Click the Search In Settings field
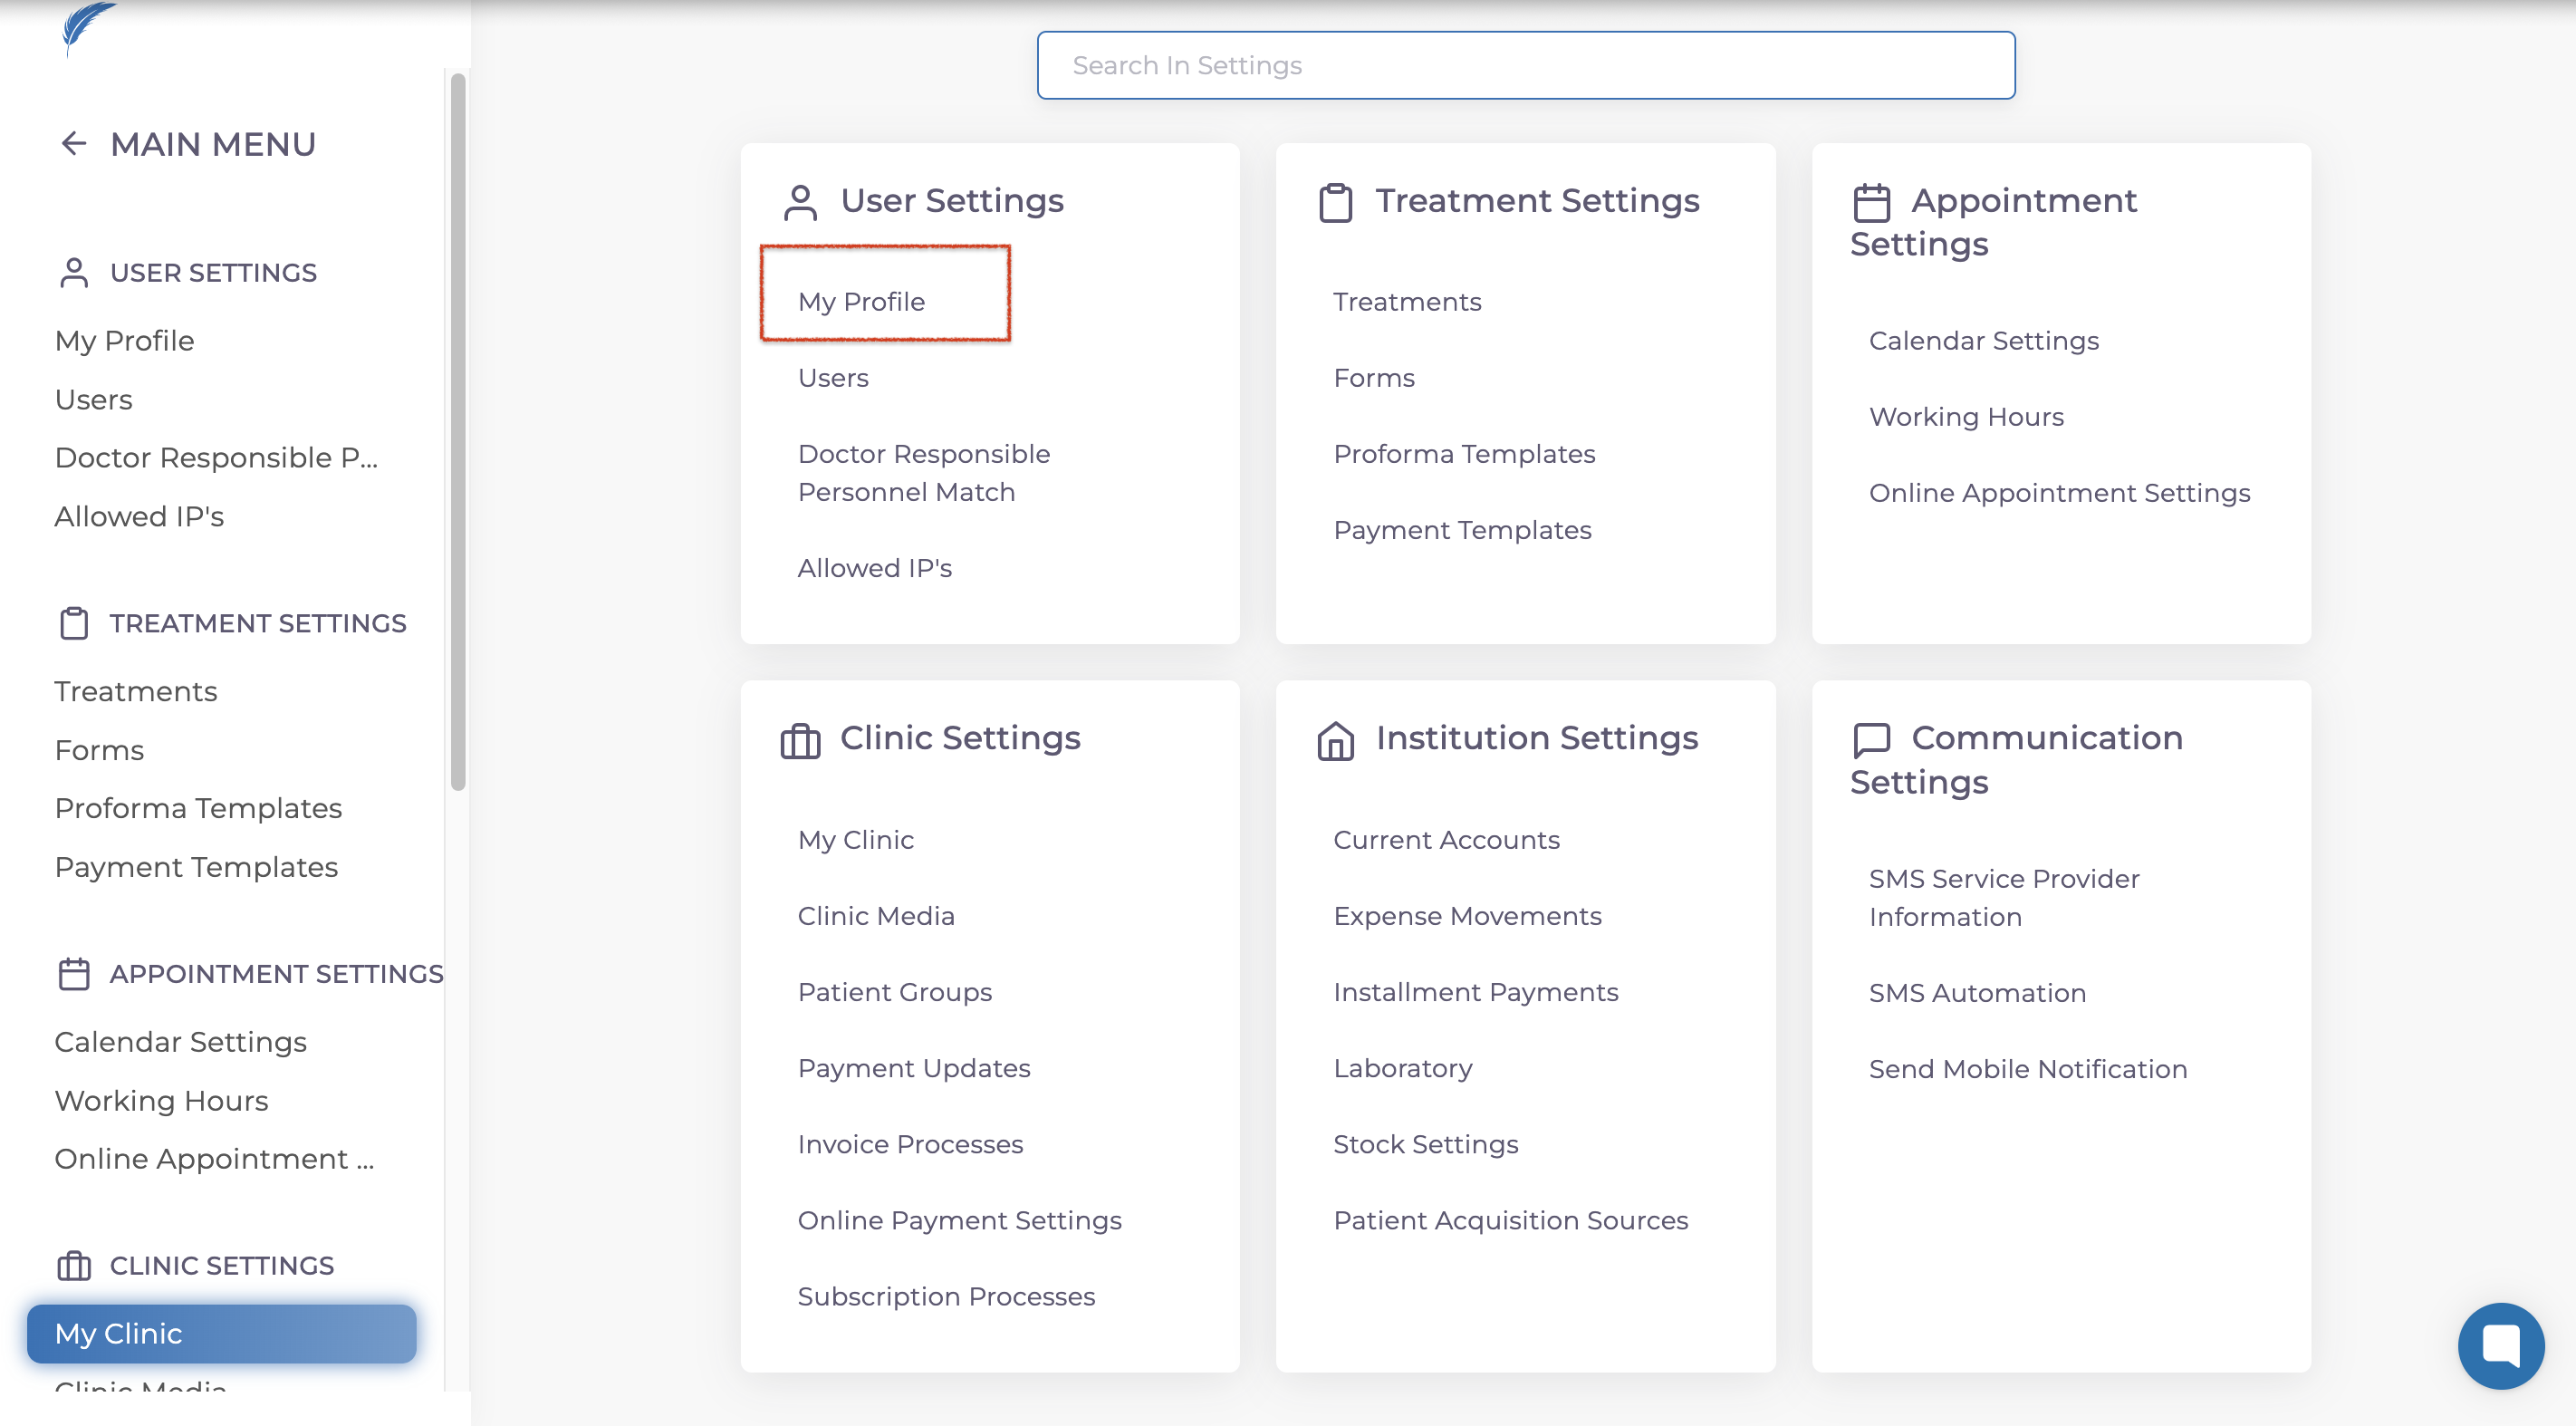The height and width of the screenshot is (1426, 2576). pyautogui.click(x=1525, y=65)
